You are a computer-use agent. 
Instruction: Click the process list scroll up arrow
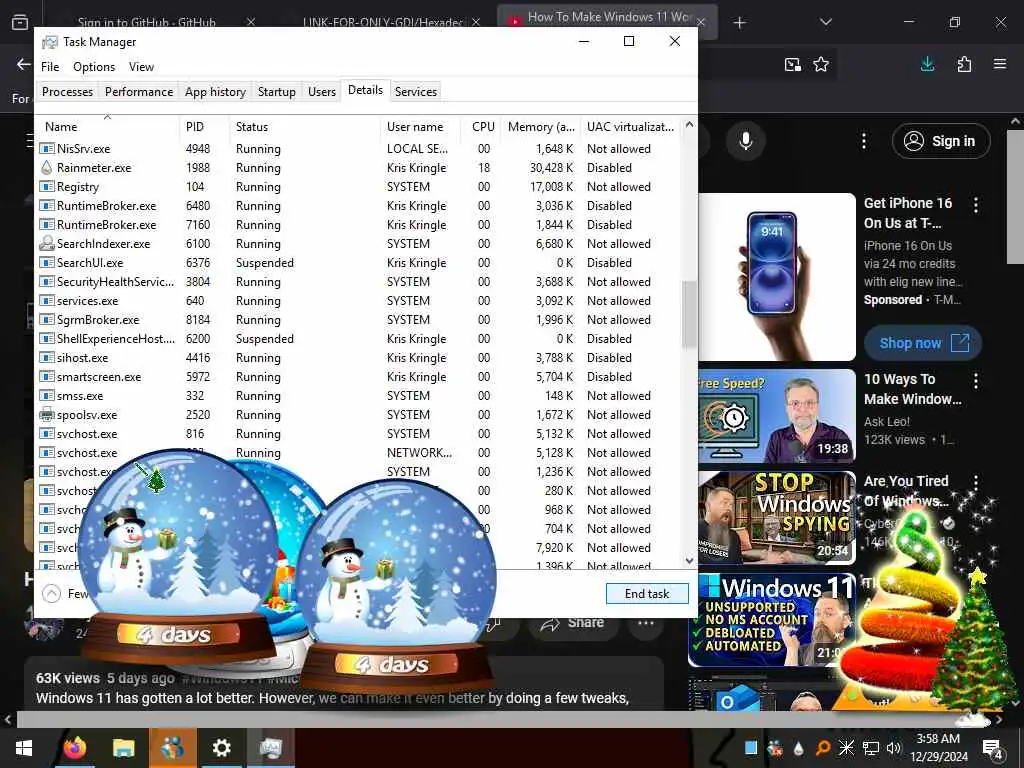[689, 125]
